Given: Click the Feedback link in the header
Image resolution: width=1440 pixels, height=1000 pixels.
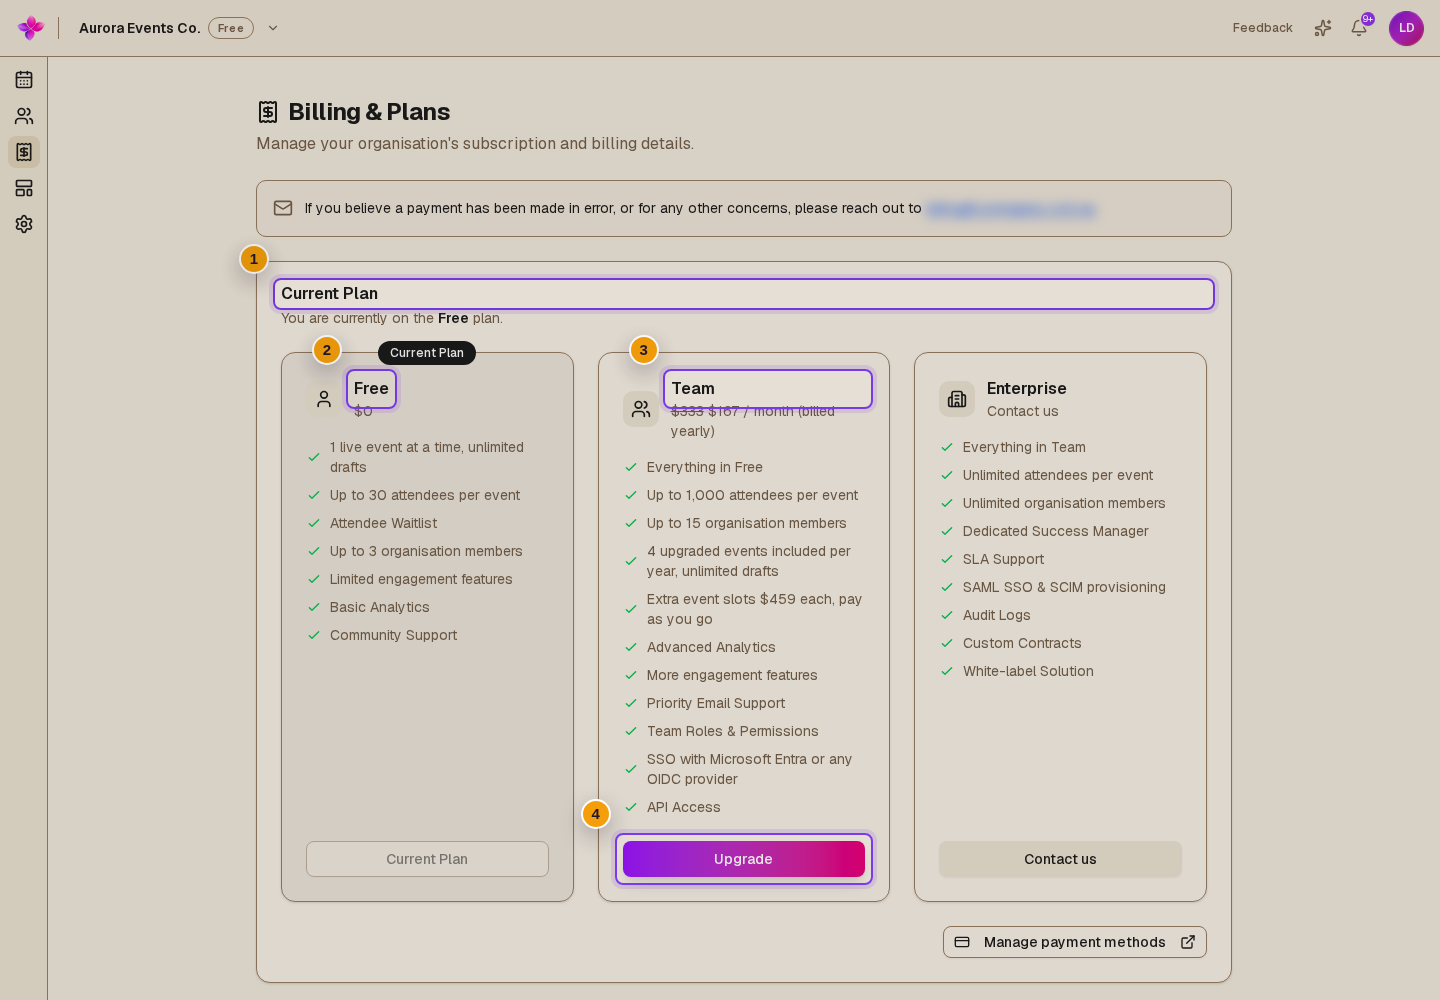Looking at the screenshot, I should 1262,28.
